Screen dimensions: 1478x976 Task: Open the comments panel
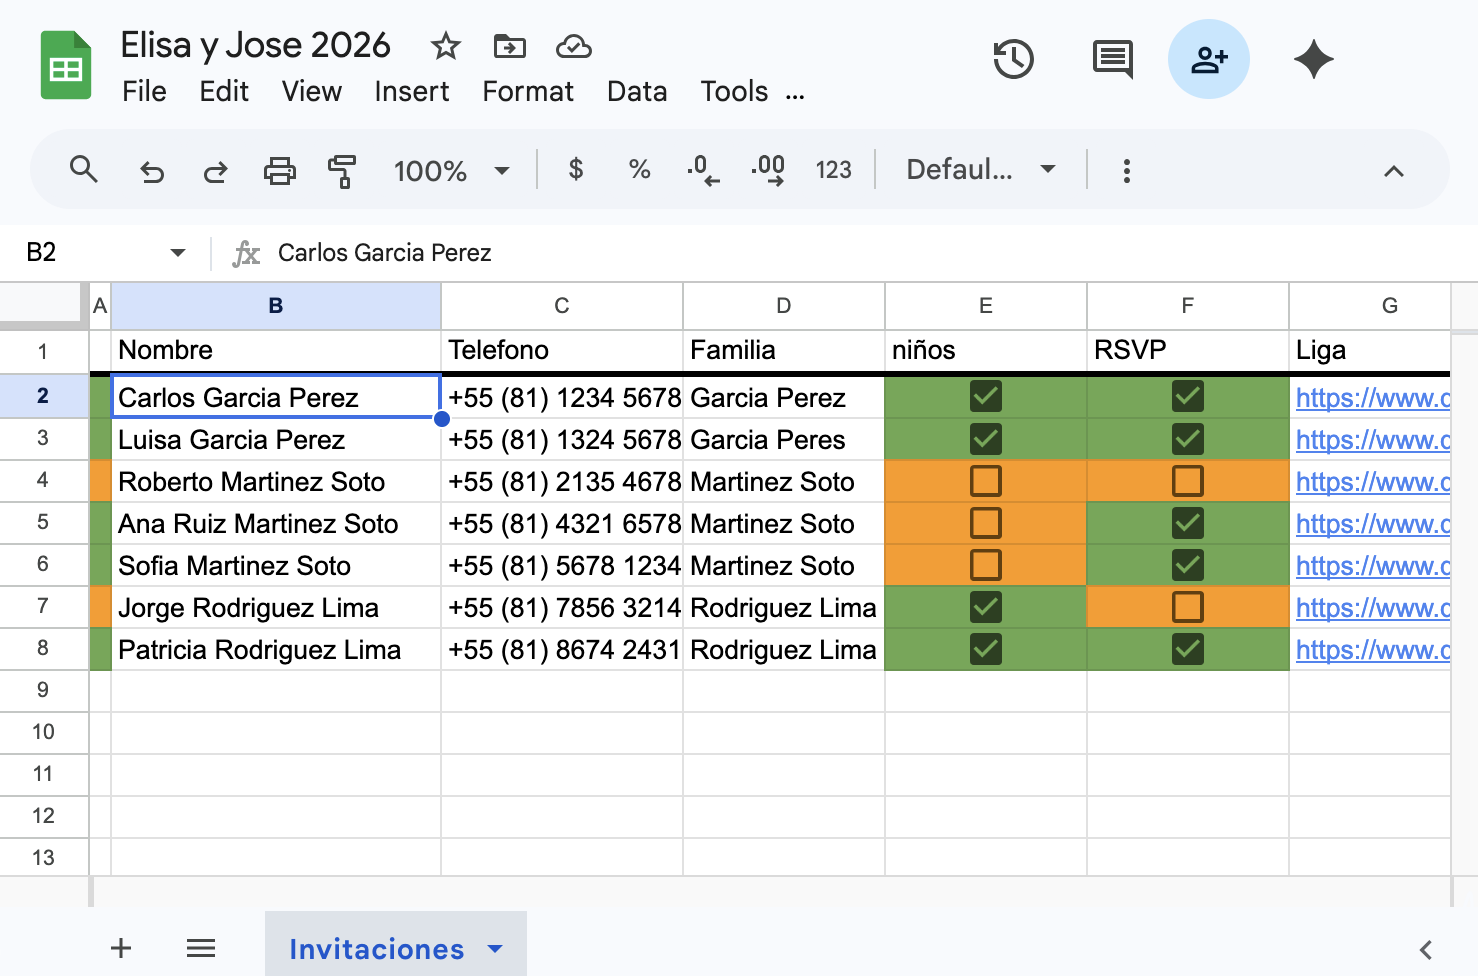1111,59
